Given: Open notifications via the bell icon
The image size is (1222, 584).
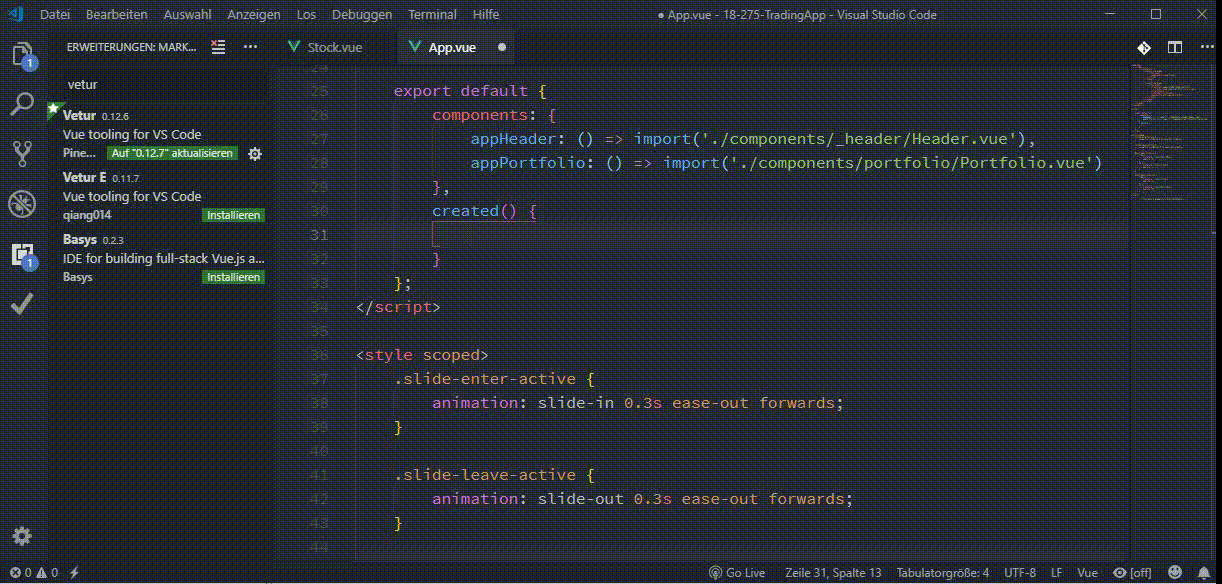Looking at the screenshot, I should point(1205,573).
